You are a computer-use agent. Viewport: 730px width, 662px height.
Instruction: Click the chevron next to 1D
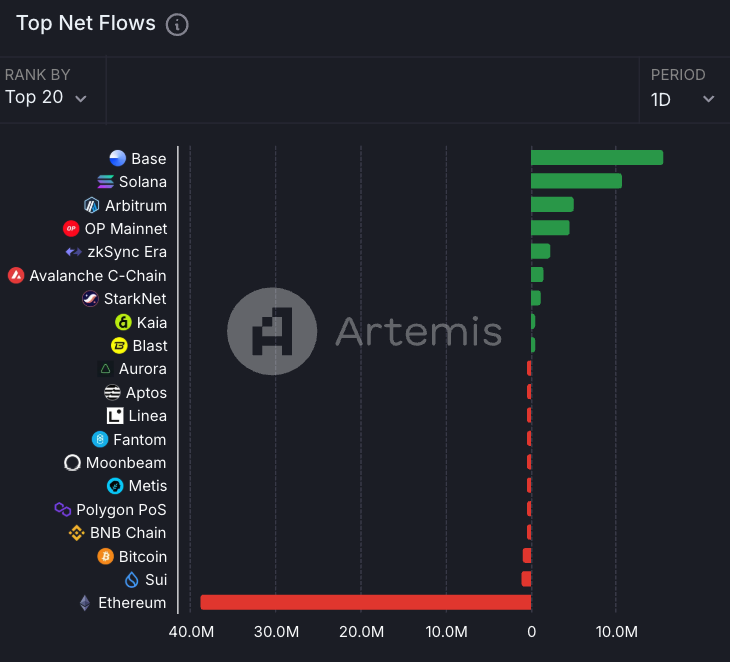[709, 99]
